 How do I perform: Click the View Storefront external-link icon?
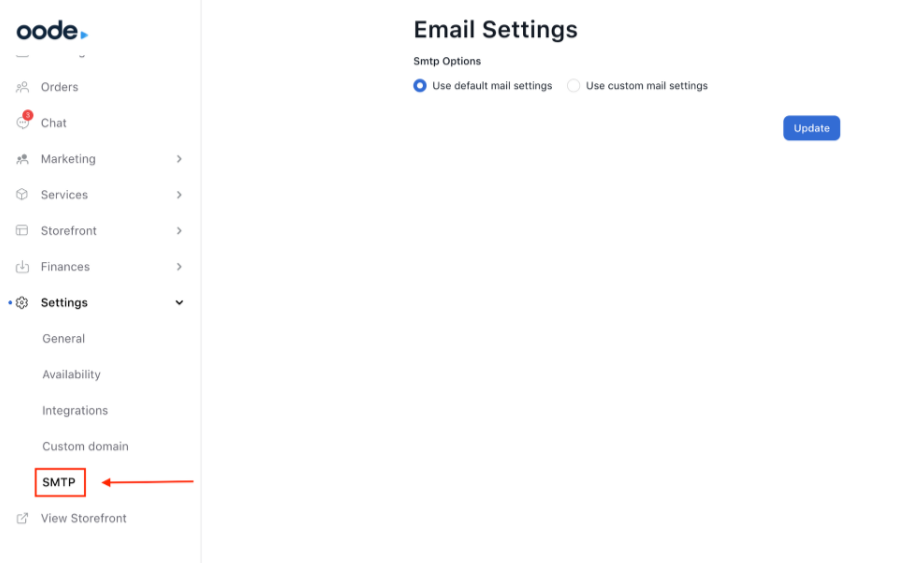(x=22, y=519)
